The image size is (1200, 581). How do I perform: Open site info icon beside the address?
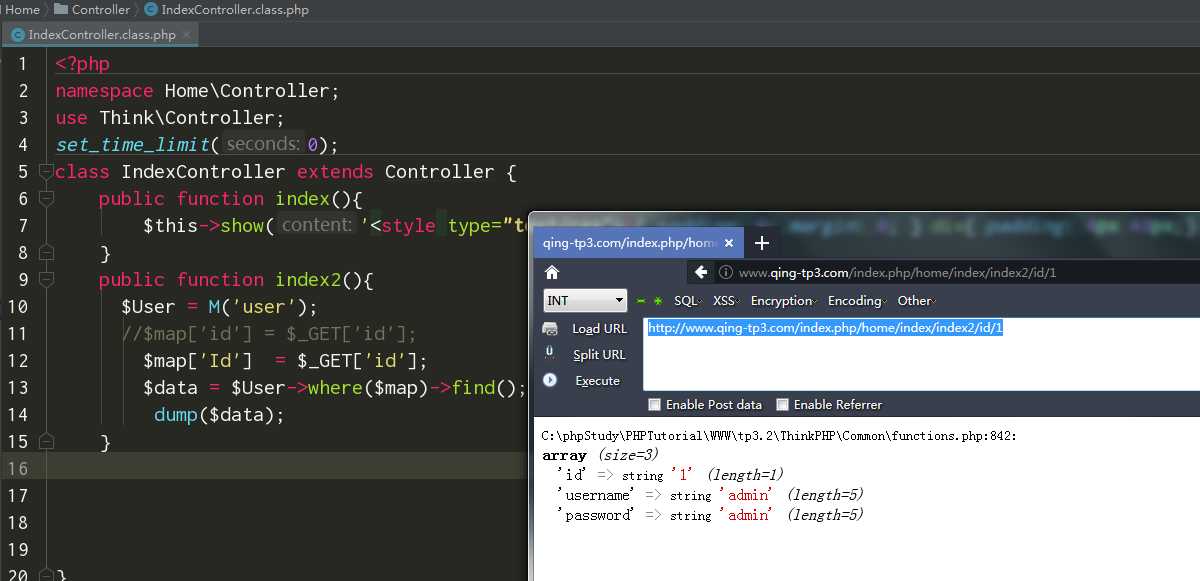click(726, 273)
